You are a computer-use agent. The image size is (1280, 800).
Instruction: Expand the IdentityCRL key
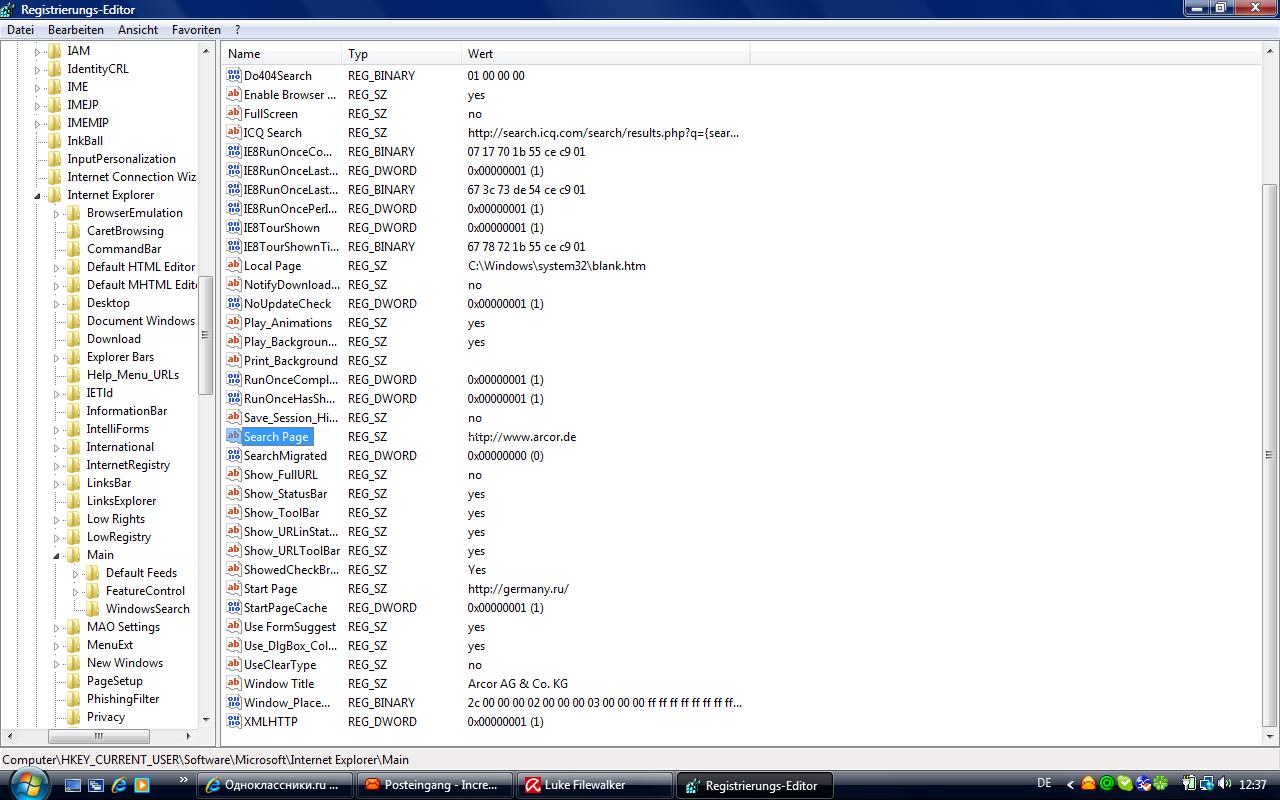click(x=38, y=69)
